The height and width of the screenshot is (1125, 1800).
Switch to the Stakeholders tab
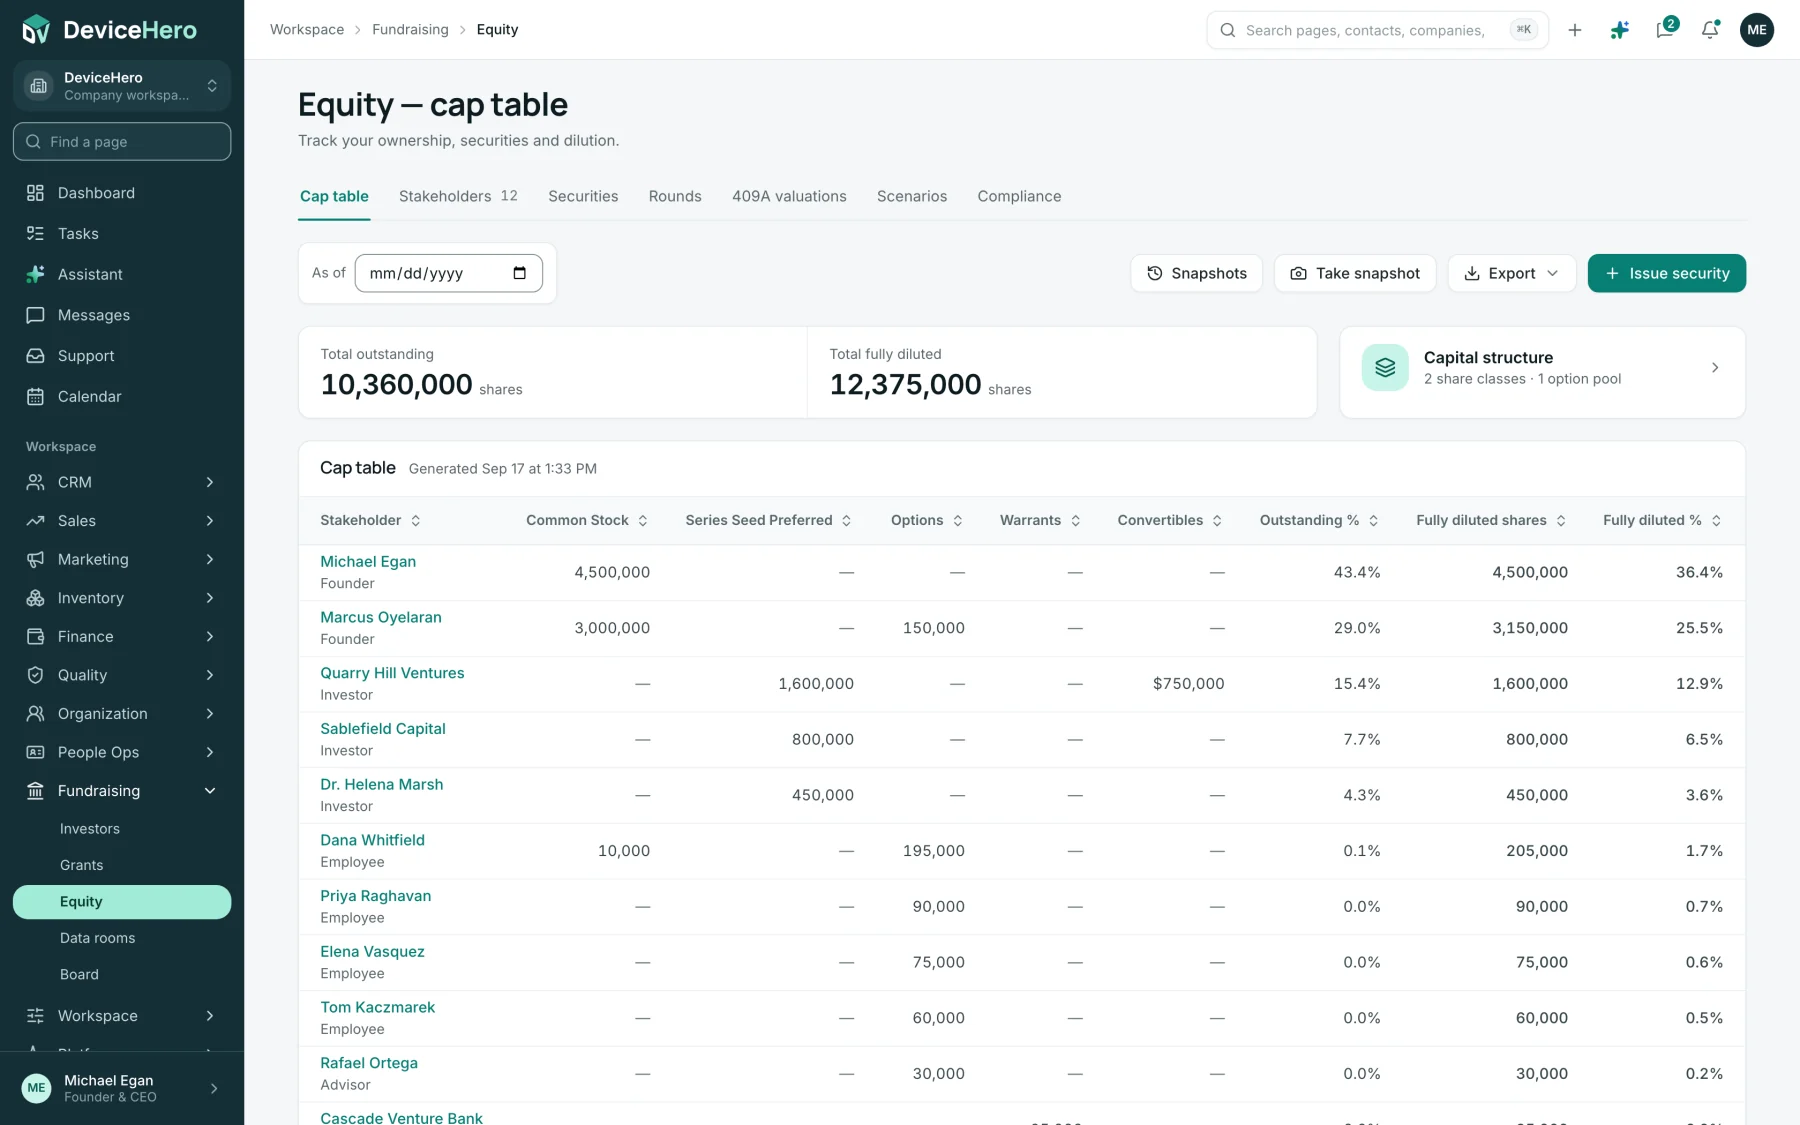click(458, 196)
